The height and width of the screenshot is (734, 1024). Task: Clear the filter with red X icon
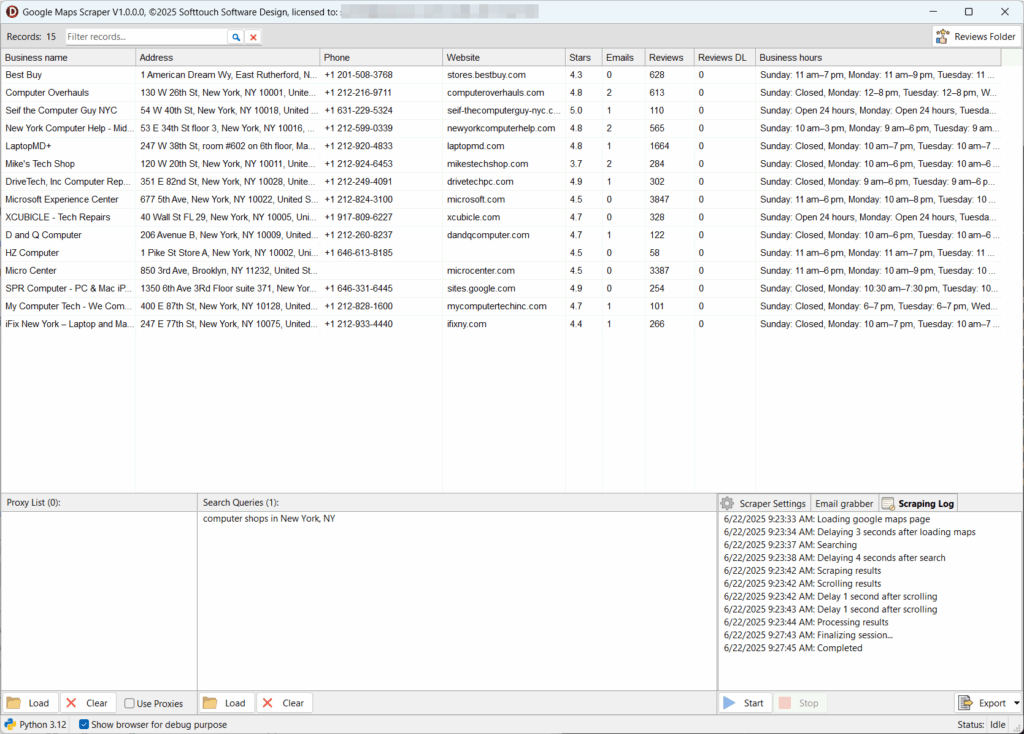[x=253, y=37]
